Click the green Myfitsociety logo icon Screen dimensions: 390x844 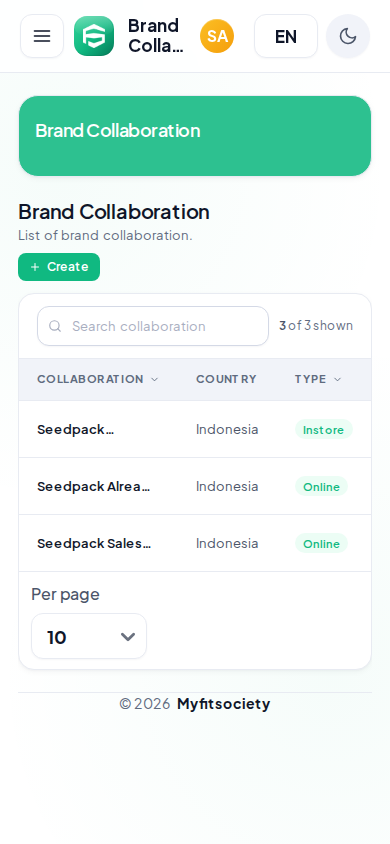(94, 36)
